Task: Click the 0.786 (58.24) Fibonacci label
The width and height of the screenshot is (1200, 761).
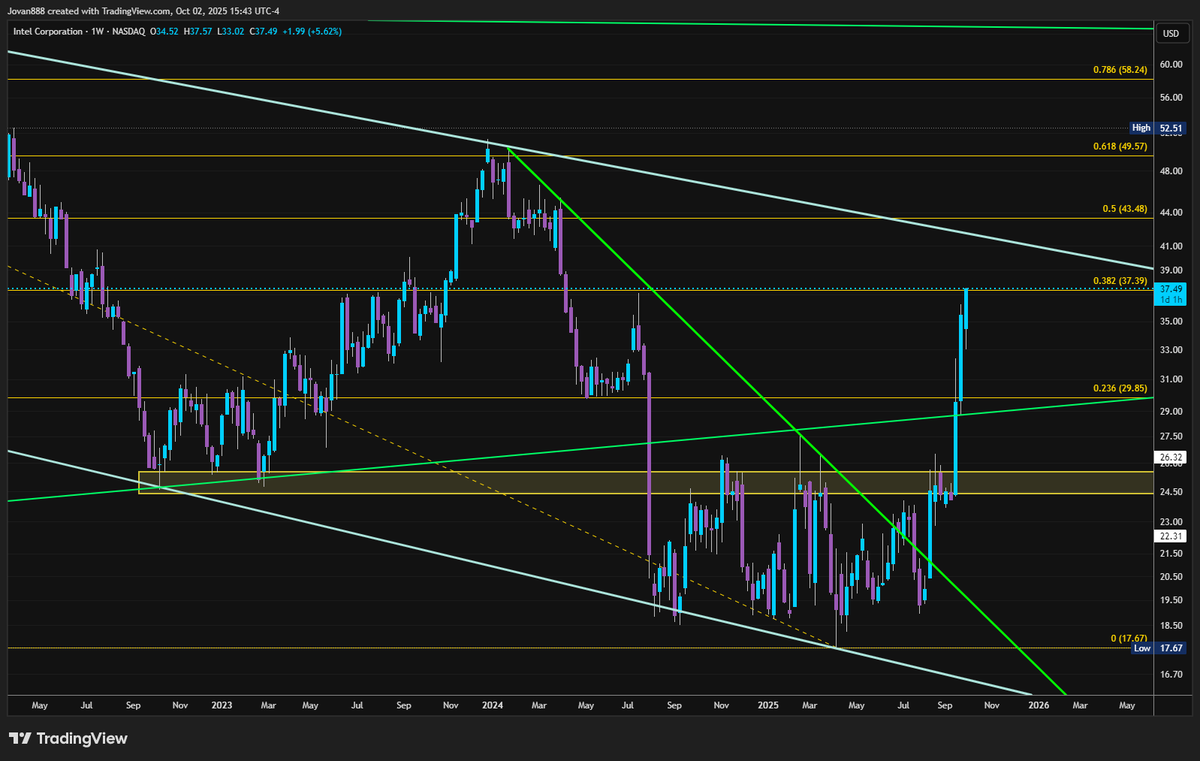Action: [1118, 71]
